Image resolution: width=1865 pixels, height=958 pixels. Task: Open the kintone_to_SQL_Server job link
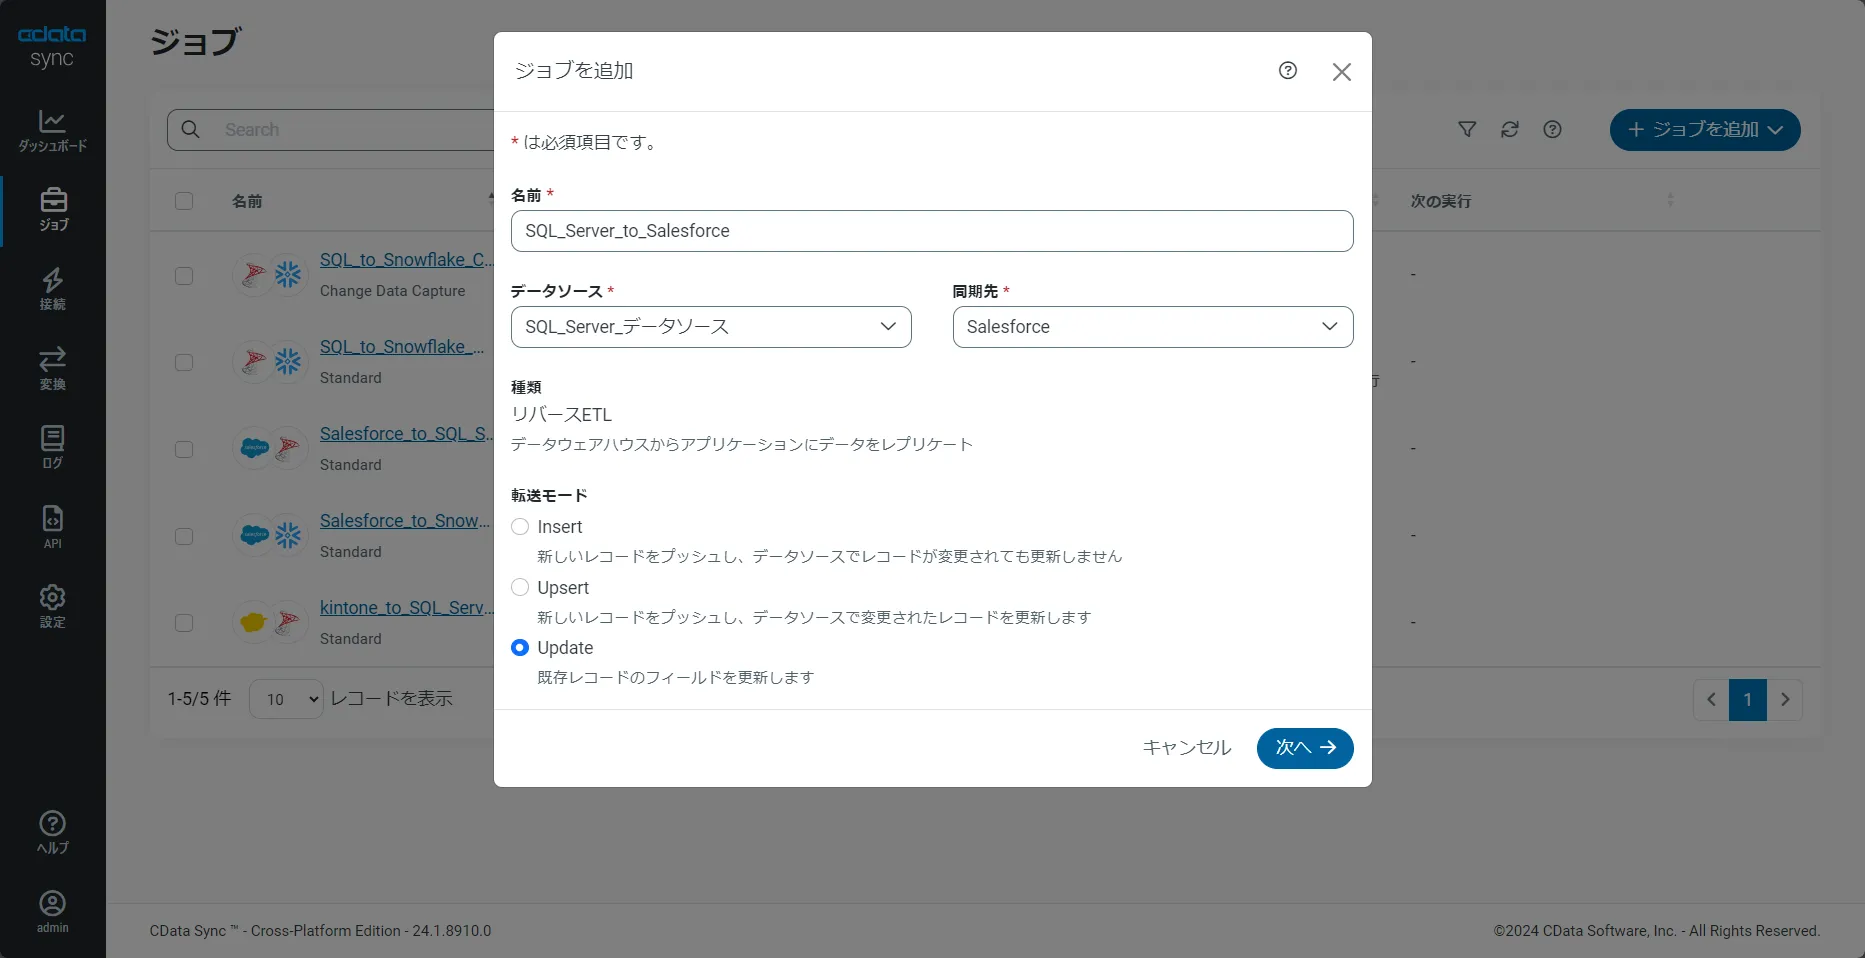(403, 608)
